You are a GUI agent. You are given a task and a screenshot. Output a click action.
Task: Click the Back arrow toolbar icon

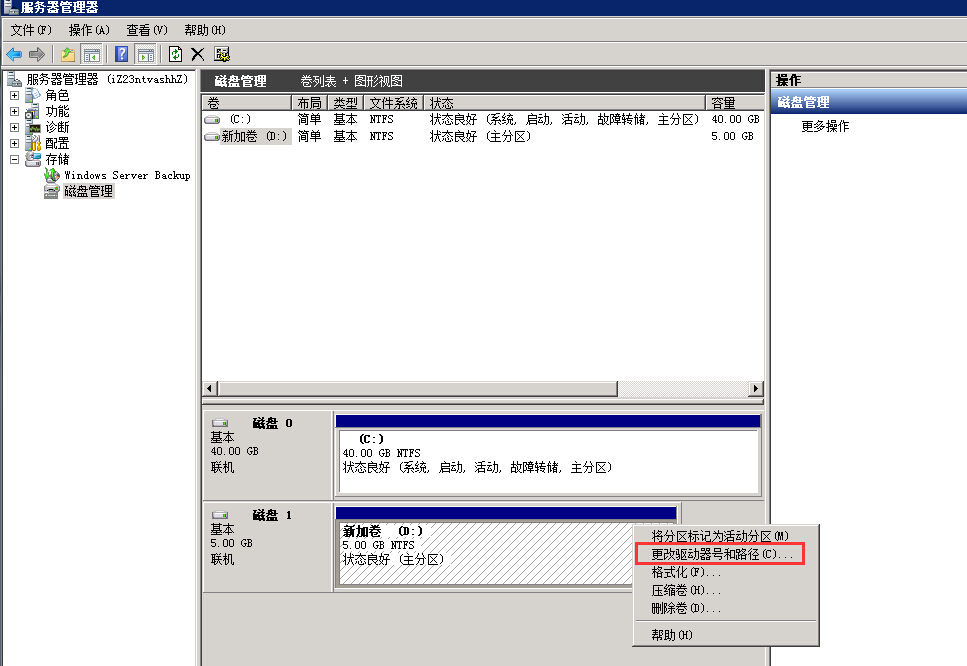click(x=14, y=54)
